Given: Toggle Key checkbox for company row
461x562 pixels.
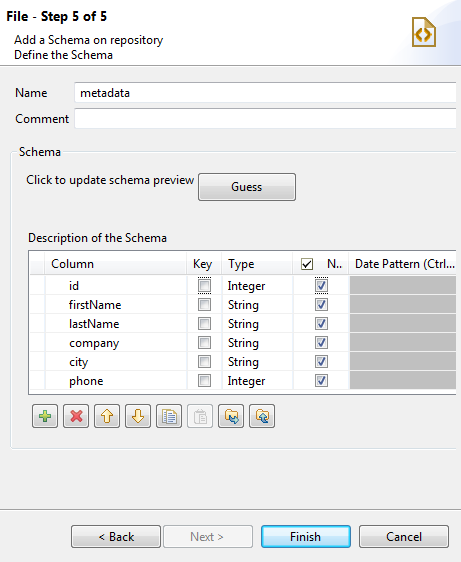Looking at the screenshot, I should point(204,343).
